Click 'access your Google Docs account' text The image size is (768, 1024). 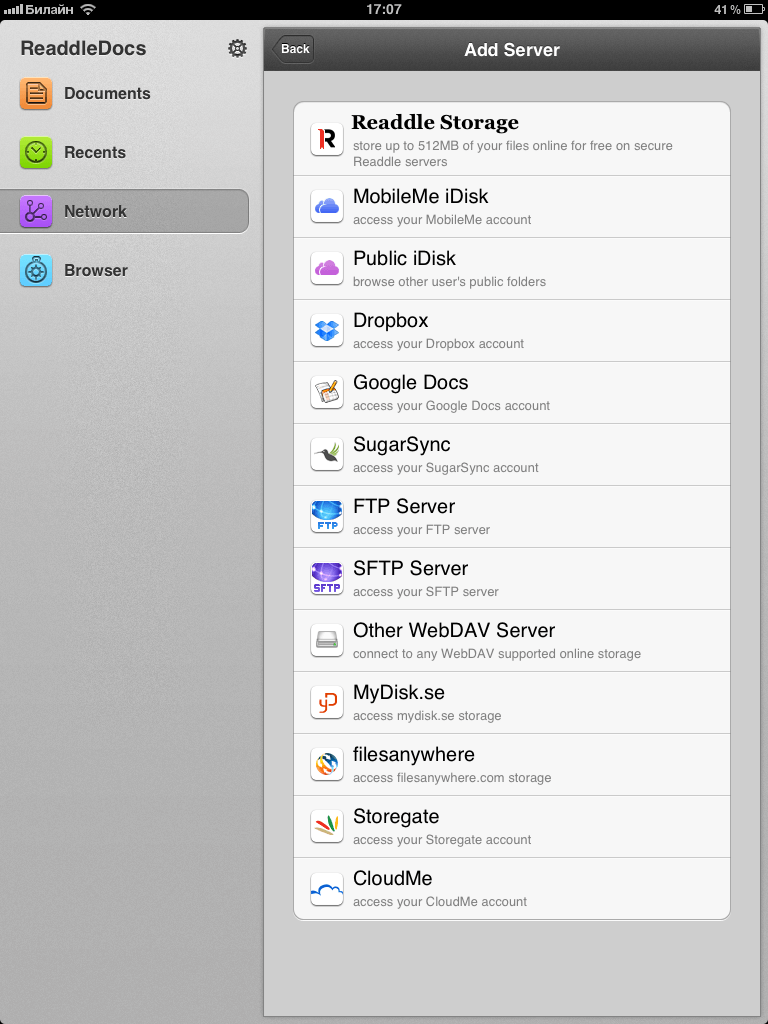point(451,406)
